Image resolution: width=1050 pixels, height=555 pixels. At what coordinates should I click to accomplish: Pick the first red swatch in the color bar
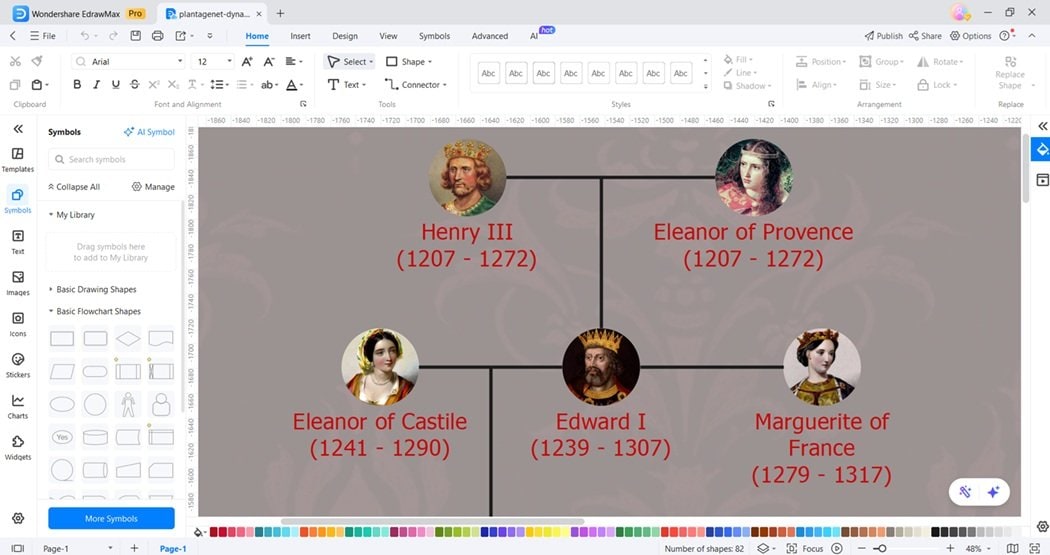[214, 532]
